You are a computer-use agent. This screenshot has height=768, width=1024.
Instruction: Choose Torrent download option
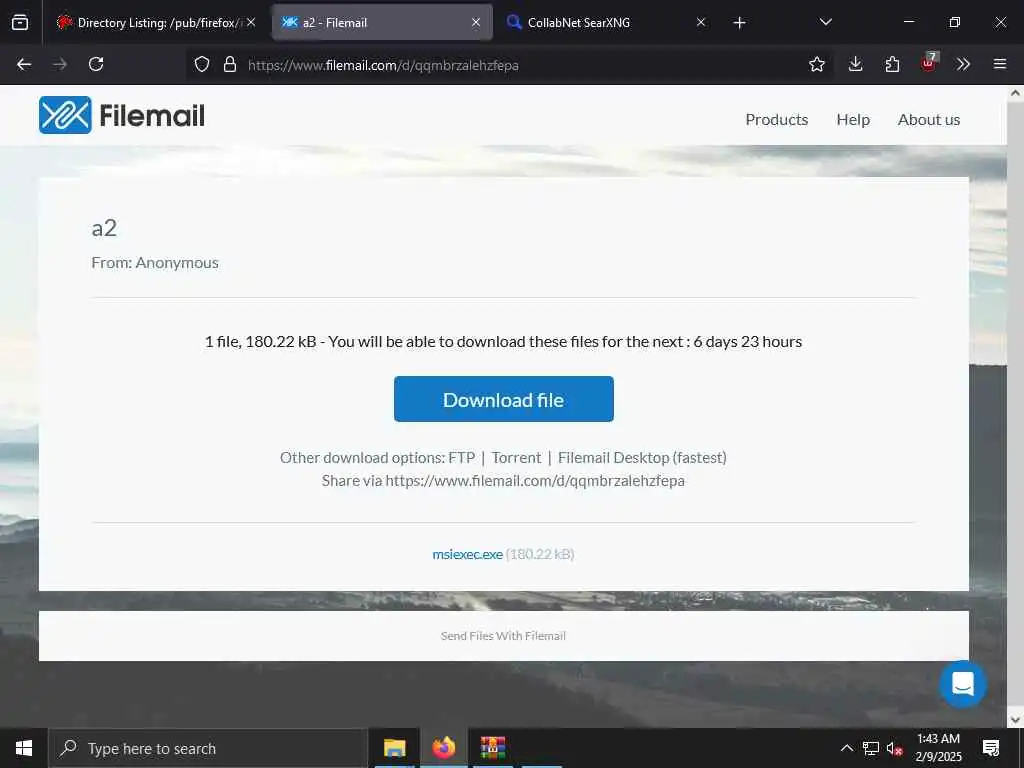coord(516,458)
